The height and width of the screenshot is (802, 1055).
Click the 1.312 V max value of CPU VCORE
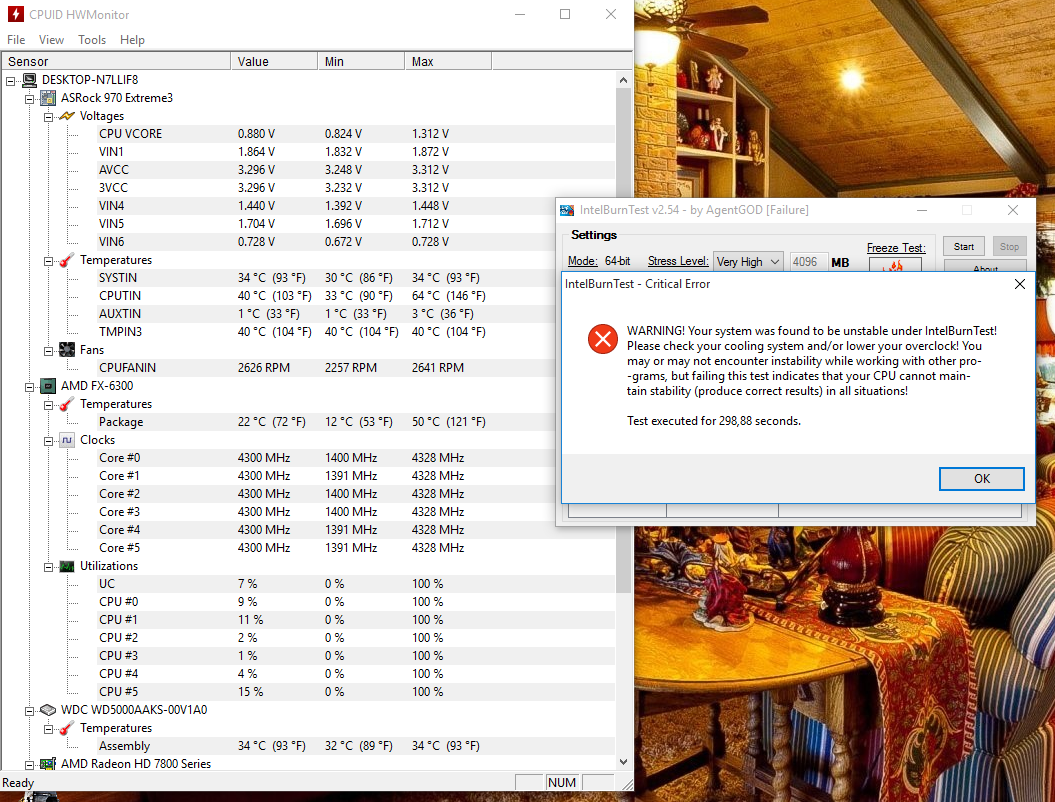[431, 134]
